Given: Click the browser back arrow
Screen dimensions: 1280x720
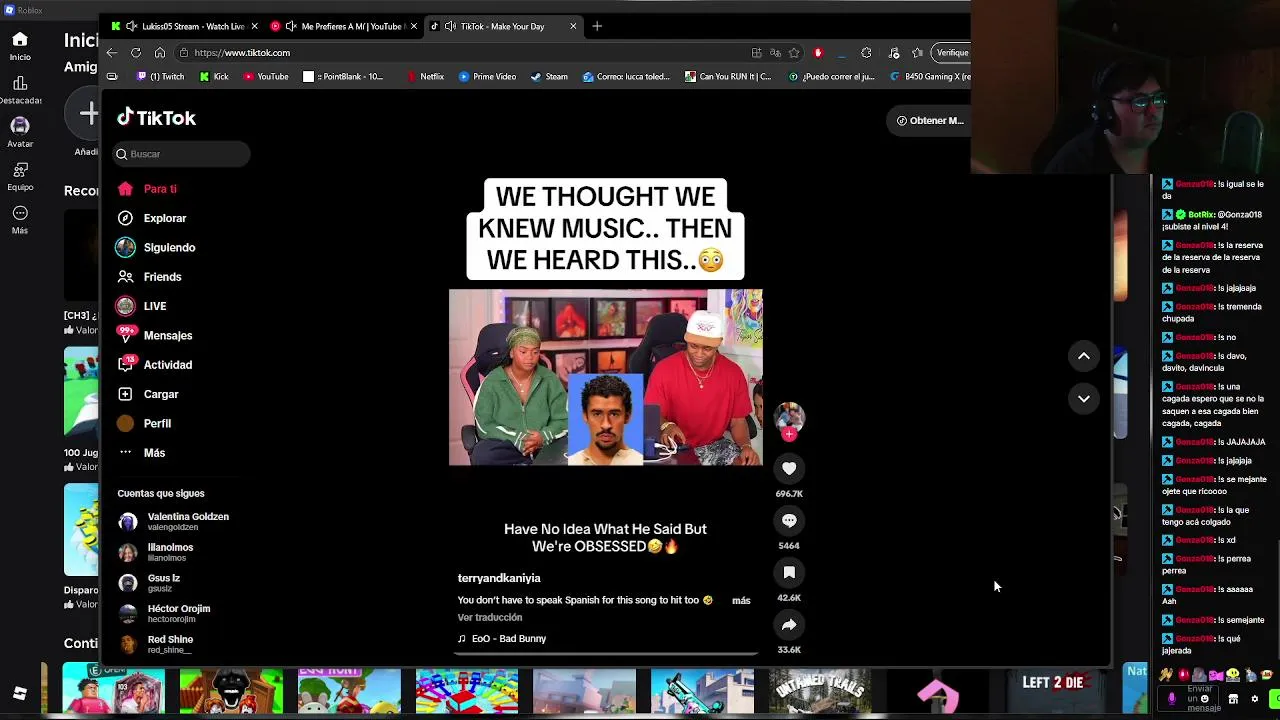Looking at the screenshot, I should tap(112, 53).
